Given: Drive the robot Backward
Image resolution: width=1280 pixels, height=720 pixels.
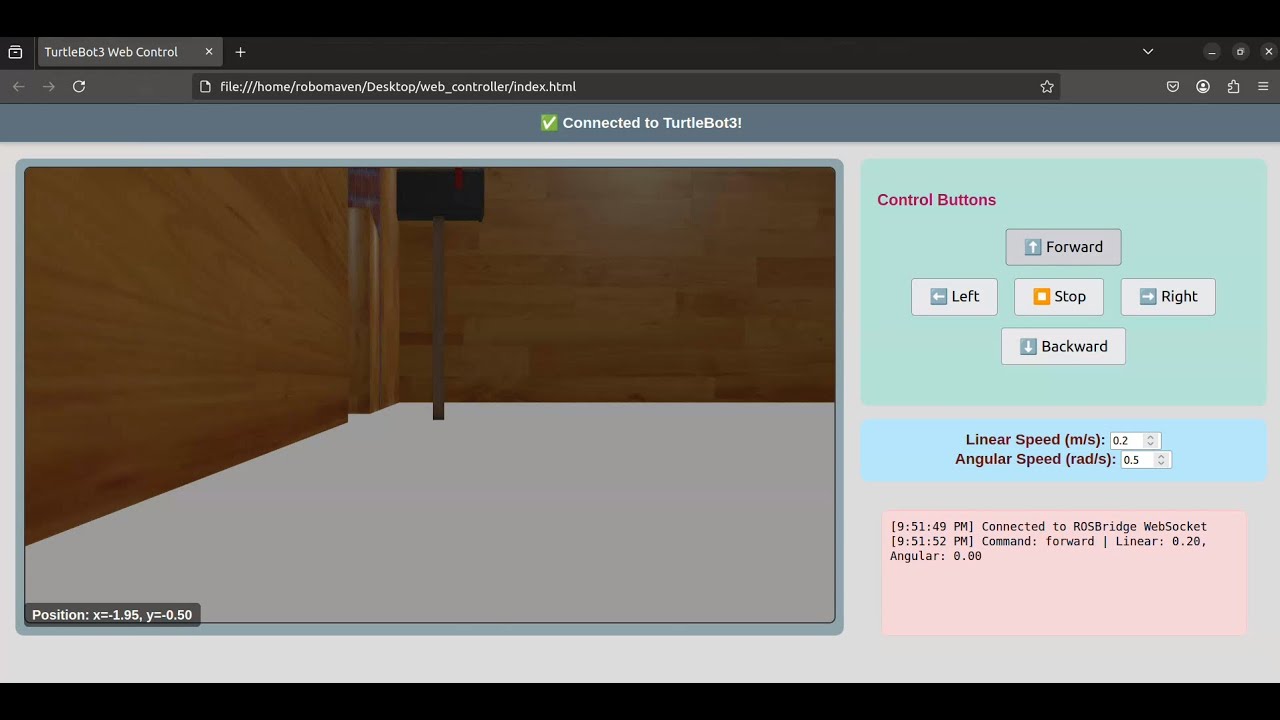Looking at the screenshot, I should tap(1063, 346).
